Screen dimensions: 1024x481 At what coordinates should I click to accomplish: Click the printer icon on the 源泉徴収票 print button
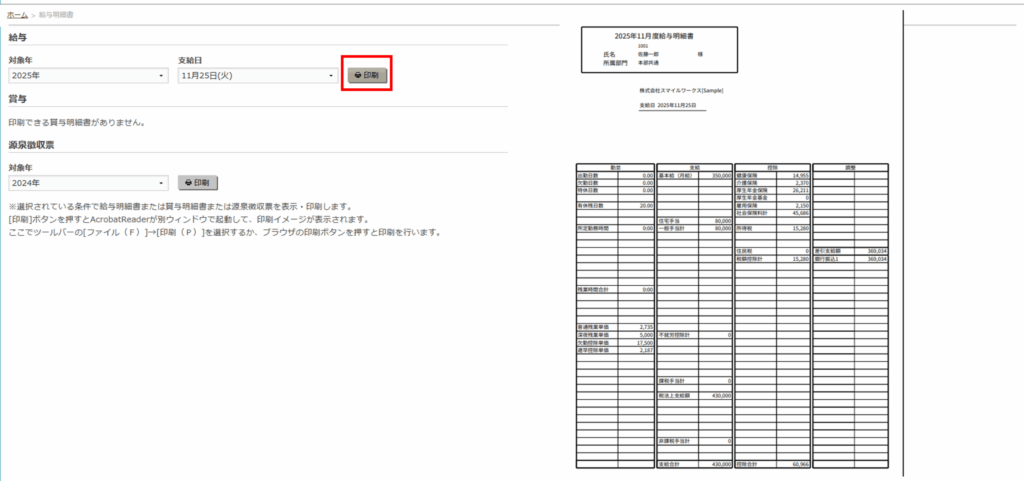[x=188, y=183]
